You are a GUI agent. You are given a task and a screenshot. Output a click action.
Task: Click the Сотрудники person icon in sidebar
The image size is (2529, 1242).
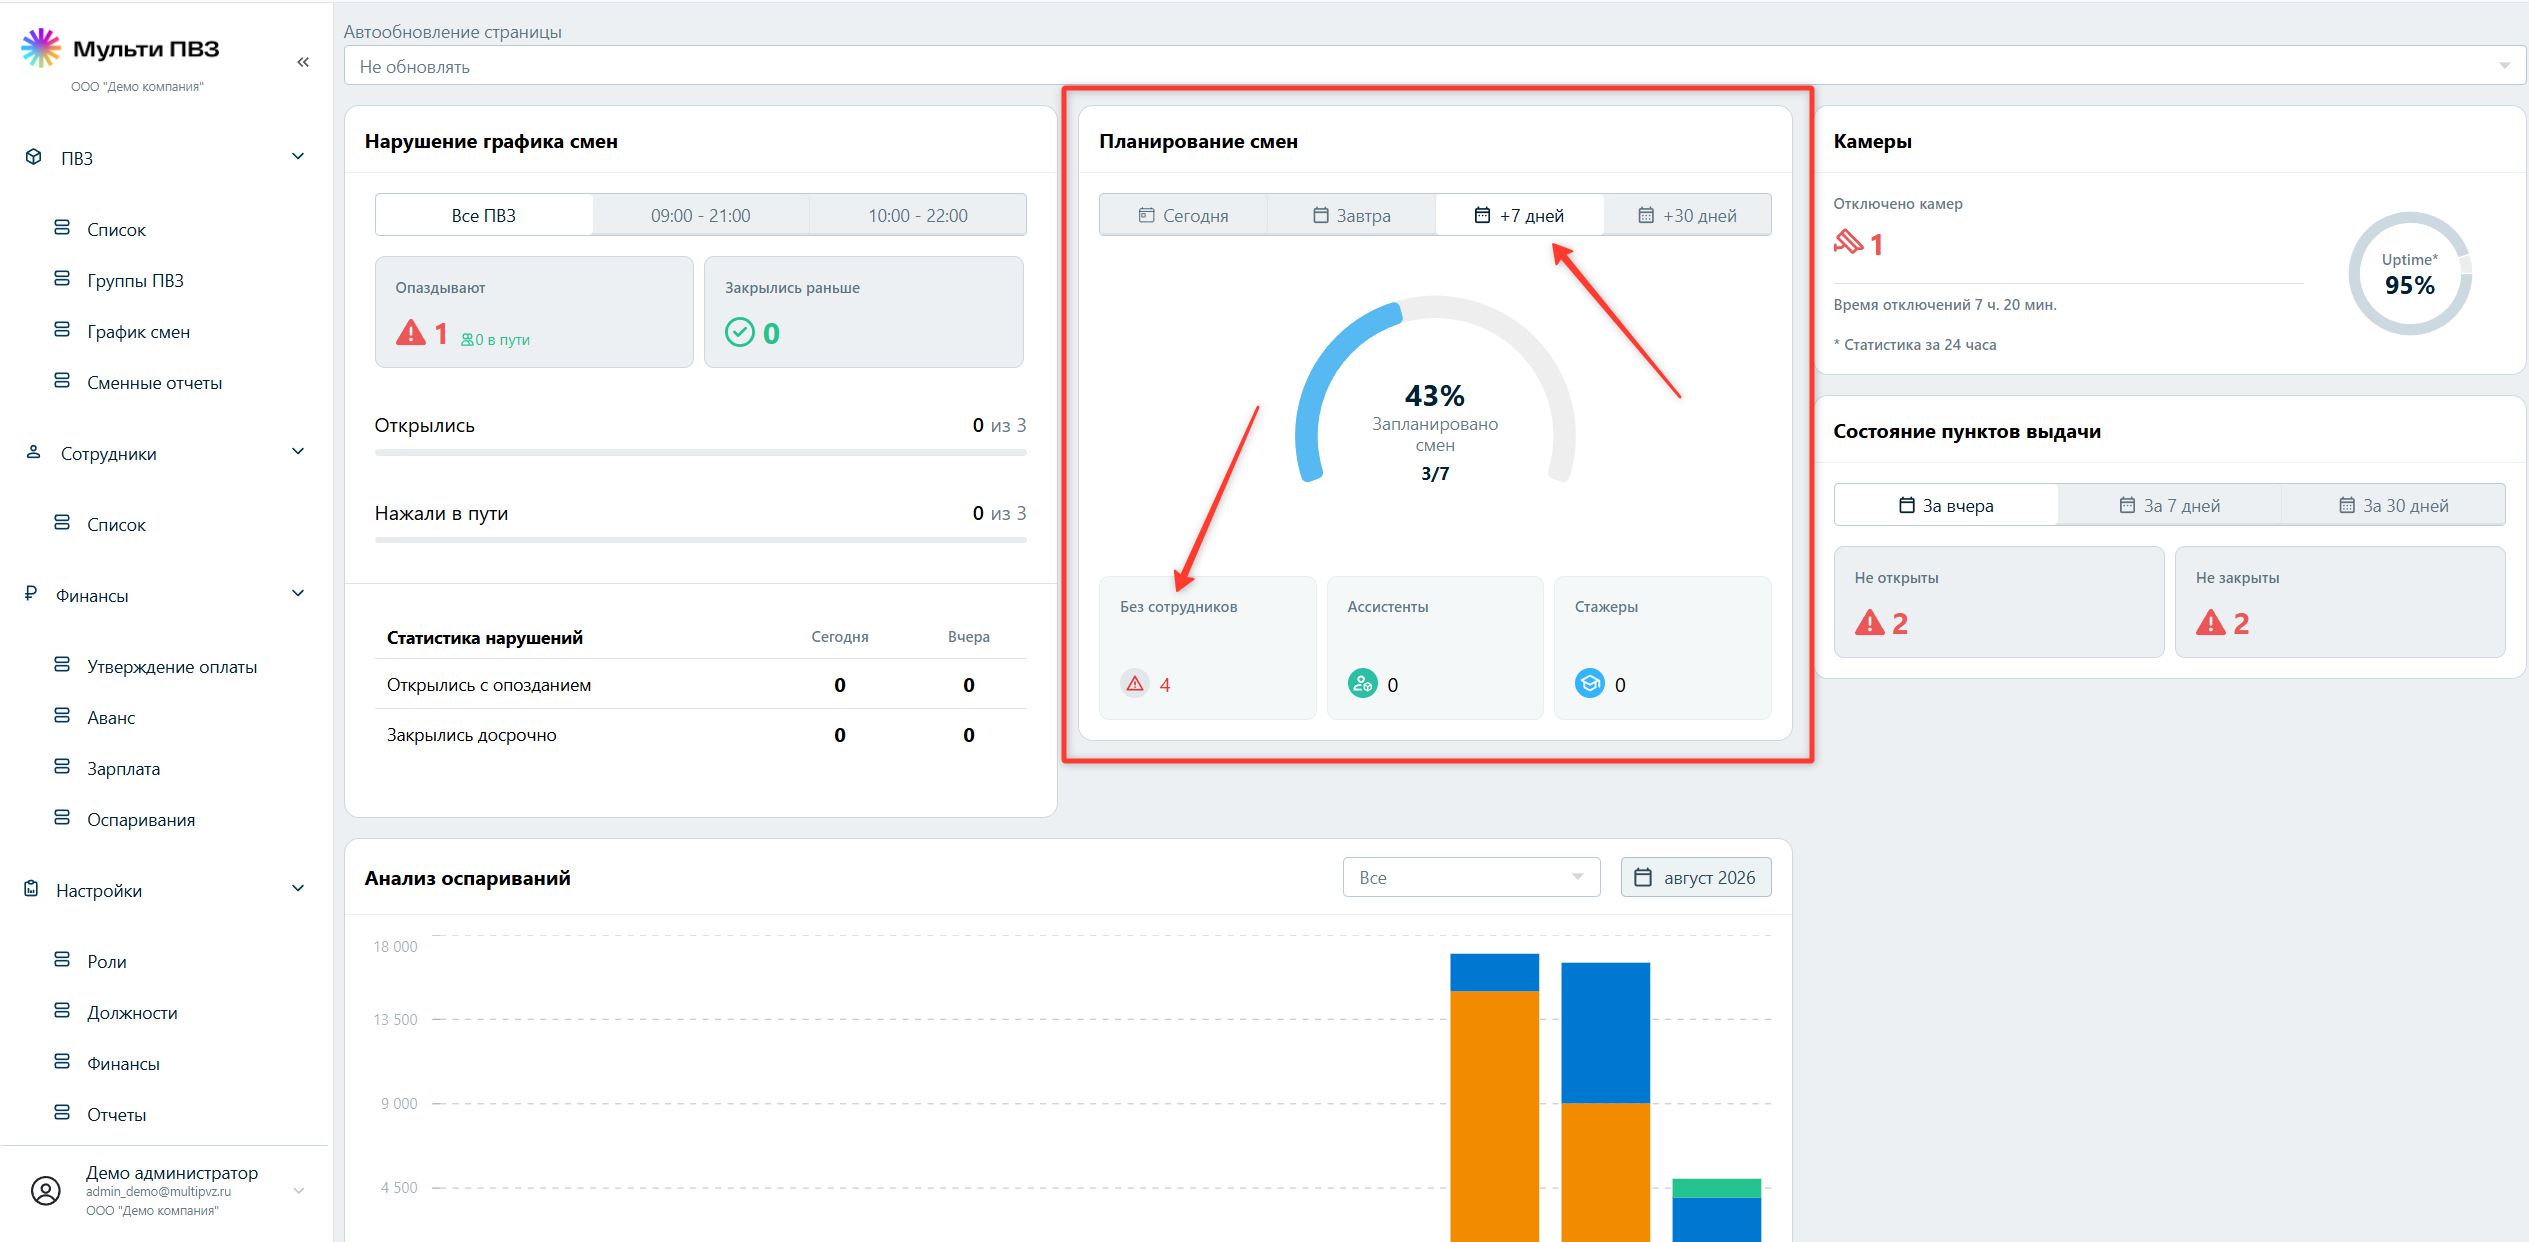(x=34, y=452)
